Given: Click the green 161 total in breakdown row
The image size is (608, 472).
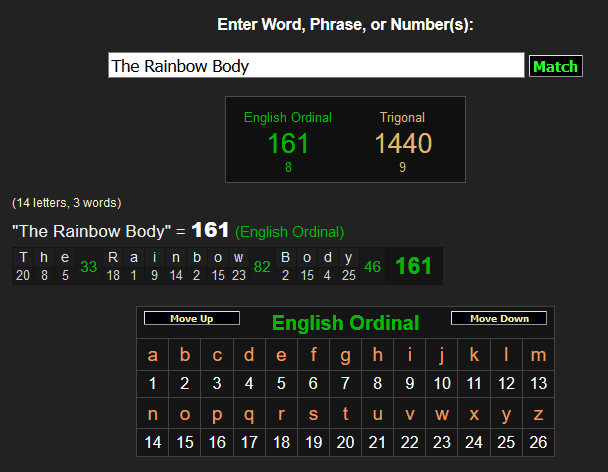Looking at the screenshot, I should [414, 267].
